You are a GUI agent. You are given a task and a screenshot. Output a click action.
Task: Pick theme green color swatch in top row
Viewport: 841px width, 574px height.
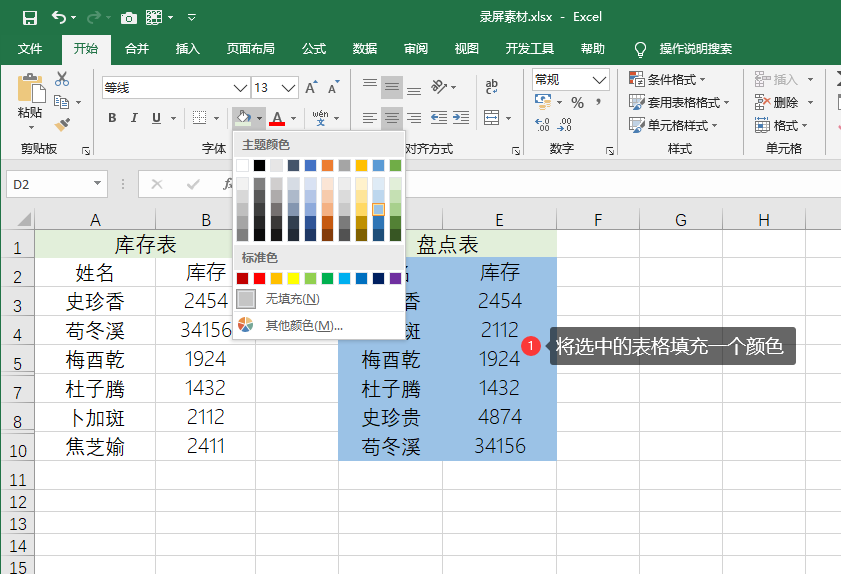(395, 165)
